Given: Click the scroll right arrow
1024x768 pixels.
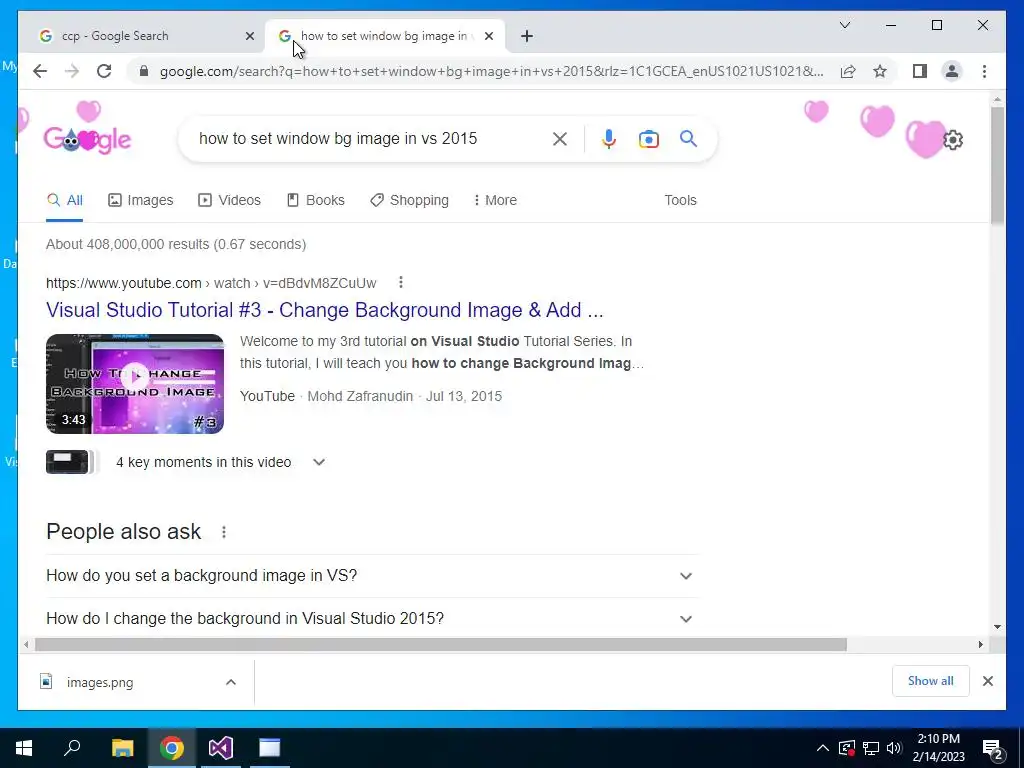Looking at the screenshot, I should click(980, 645).
